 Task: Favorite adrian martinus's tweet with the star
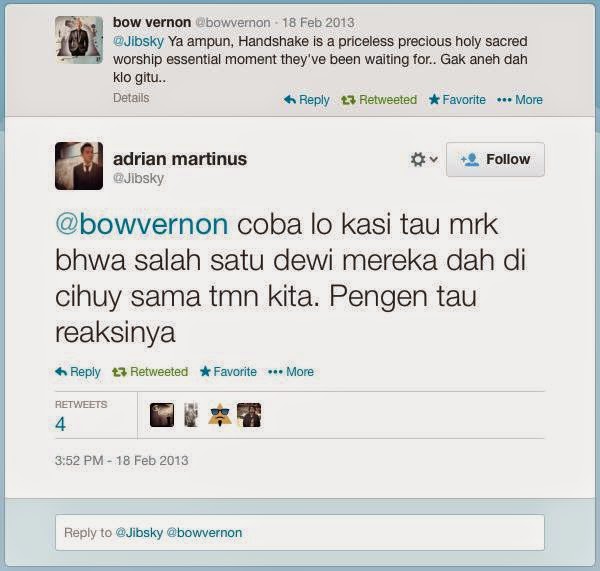coord(205,371)
